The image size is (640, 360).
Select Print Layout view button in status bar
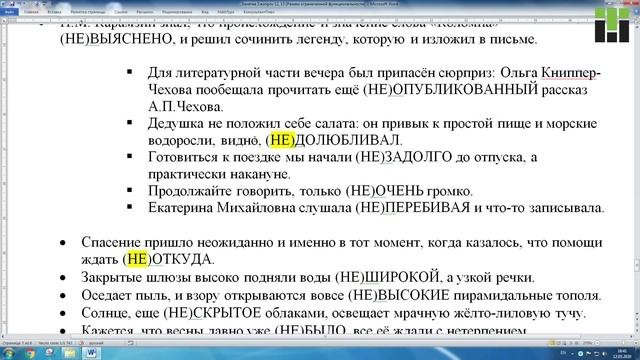tap(551, 343)
